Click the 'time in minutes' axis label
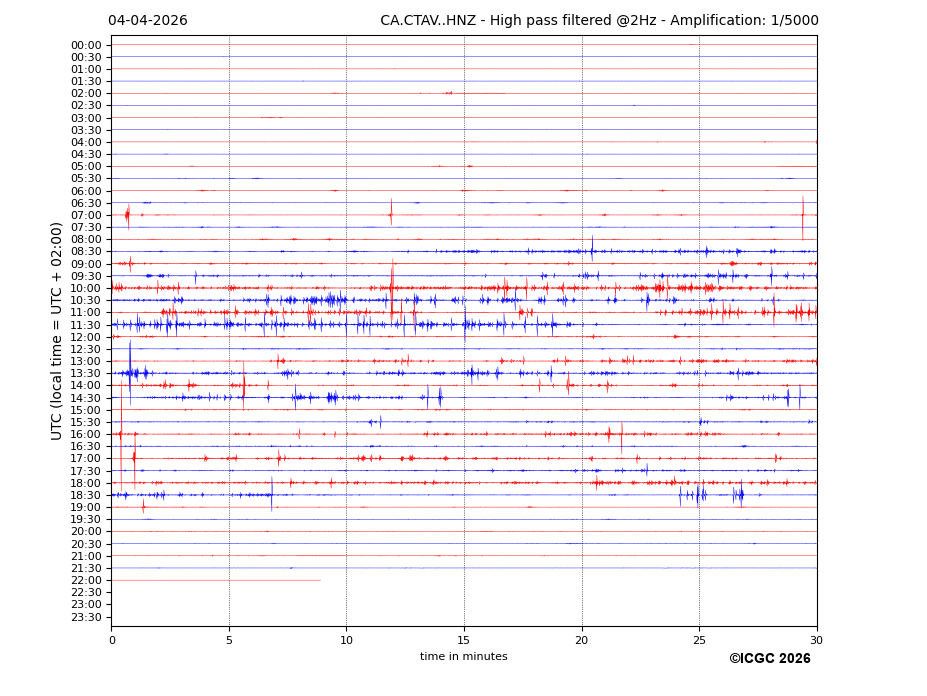927x696 pixels. tap(463, 657)
